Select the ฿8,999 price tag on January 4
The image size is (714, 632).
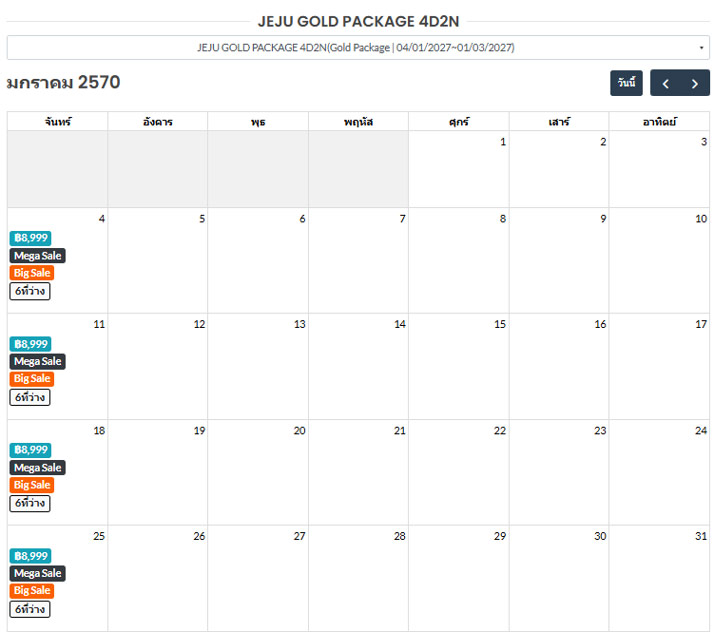pyautogui.click(x=31, y=238)
